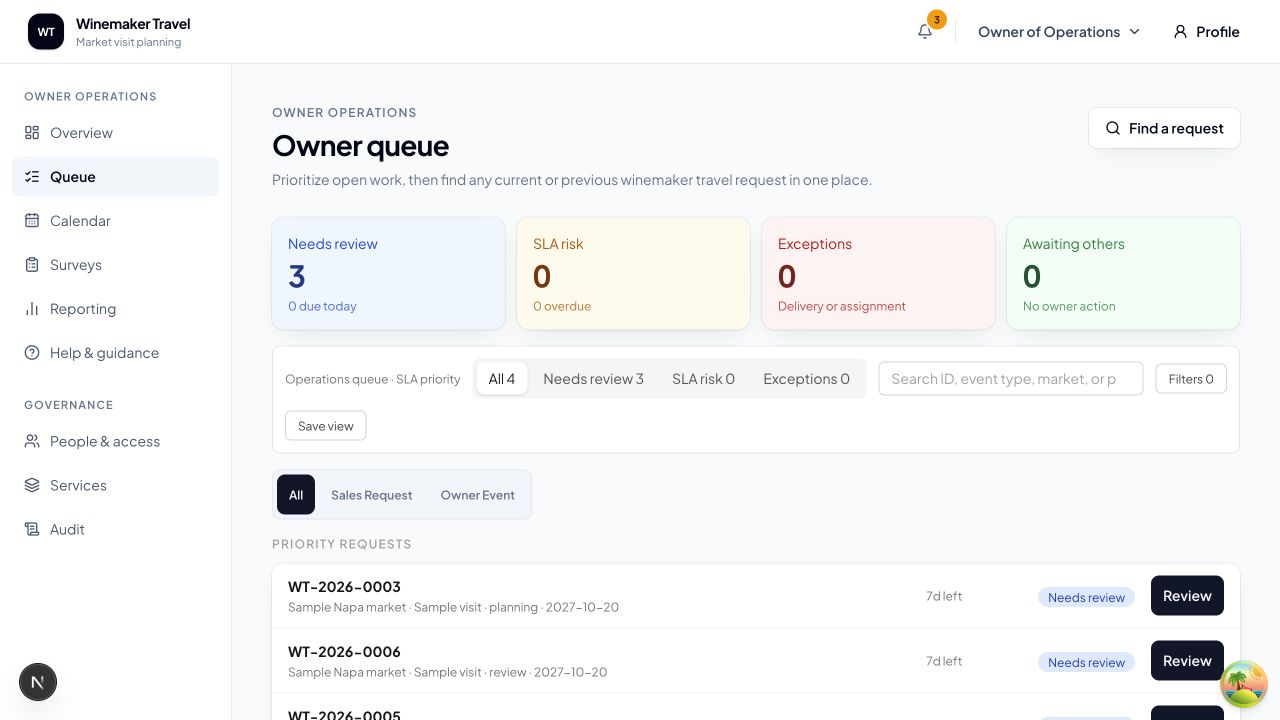The width and height of the screenshot is (1280, 720).
Task: Open the SLA risk summary card
Action: (633, 274)
